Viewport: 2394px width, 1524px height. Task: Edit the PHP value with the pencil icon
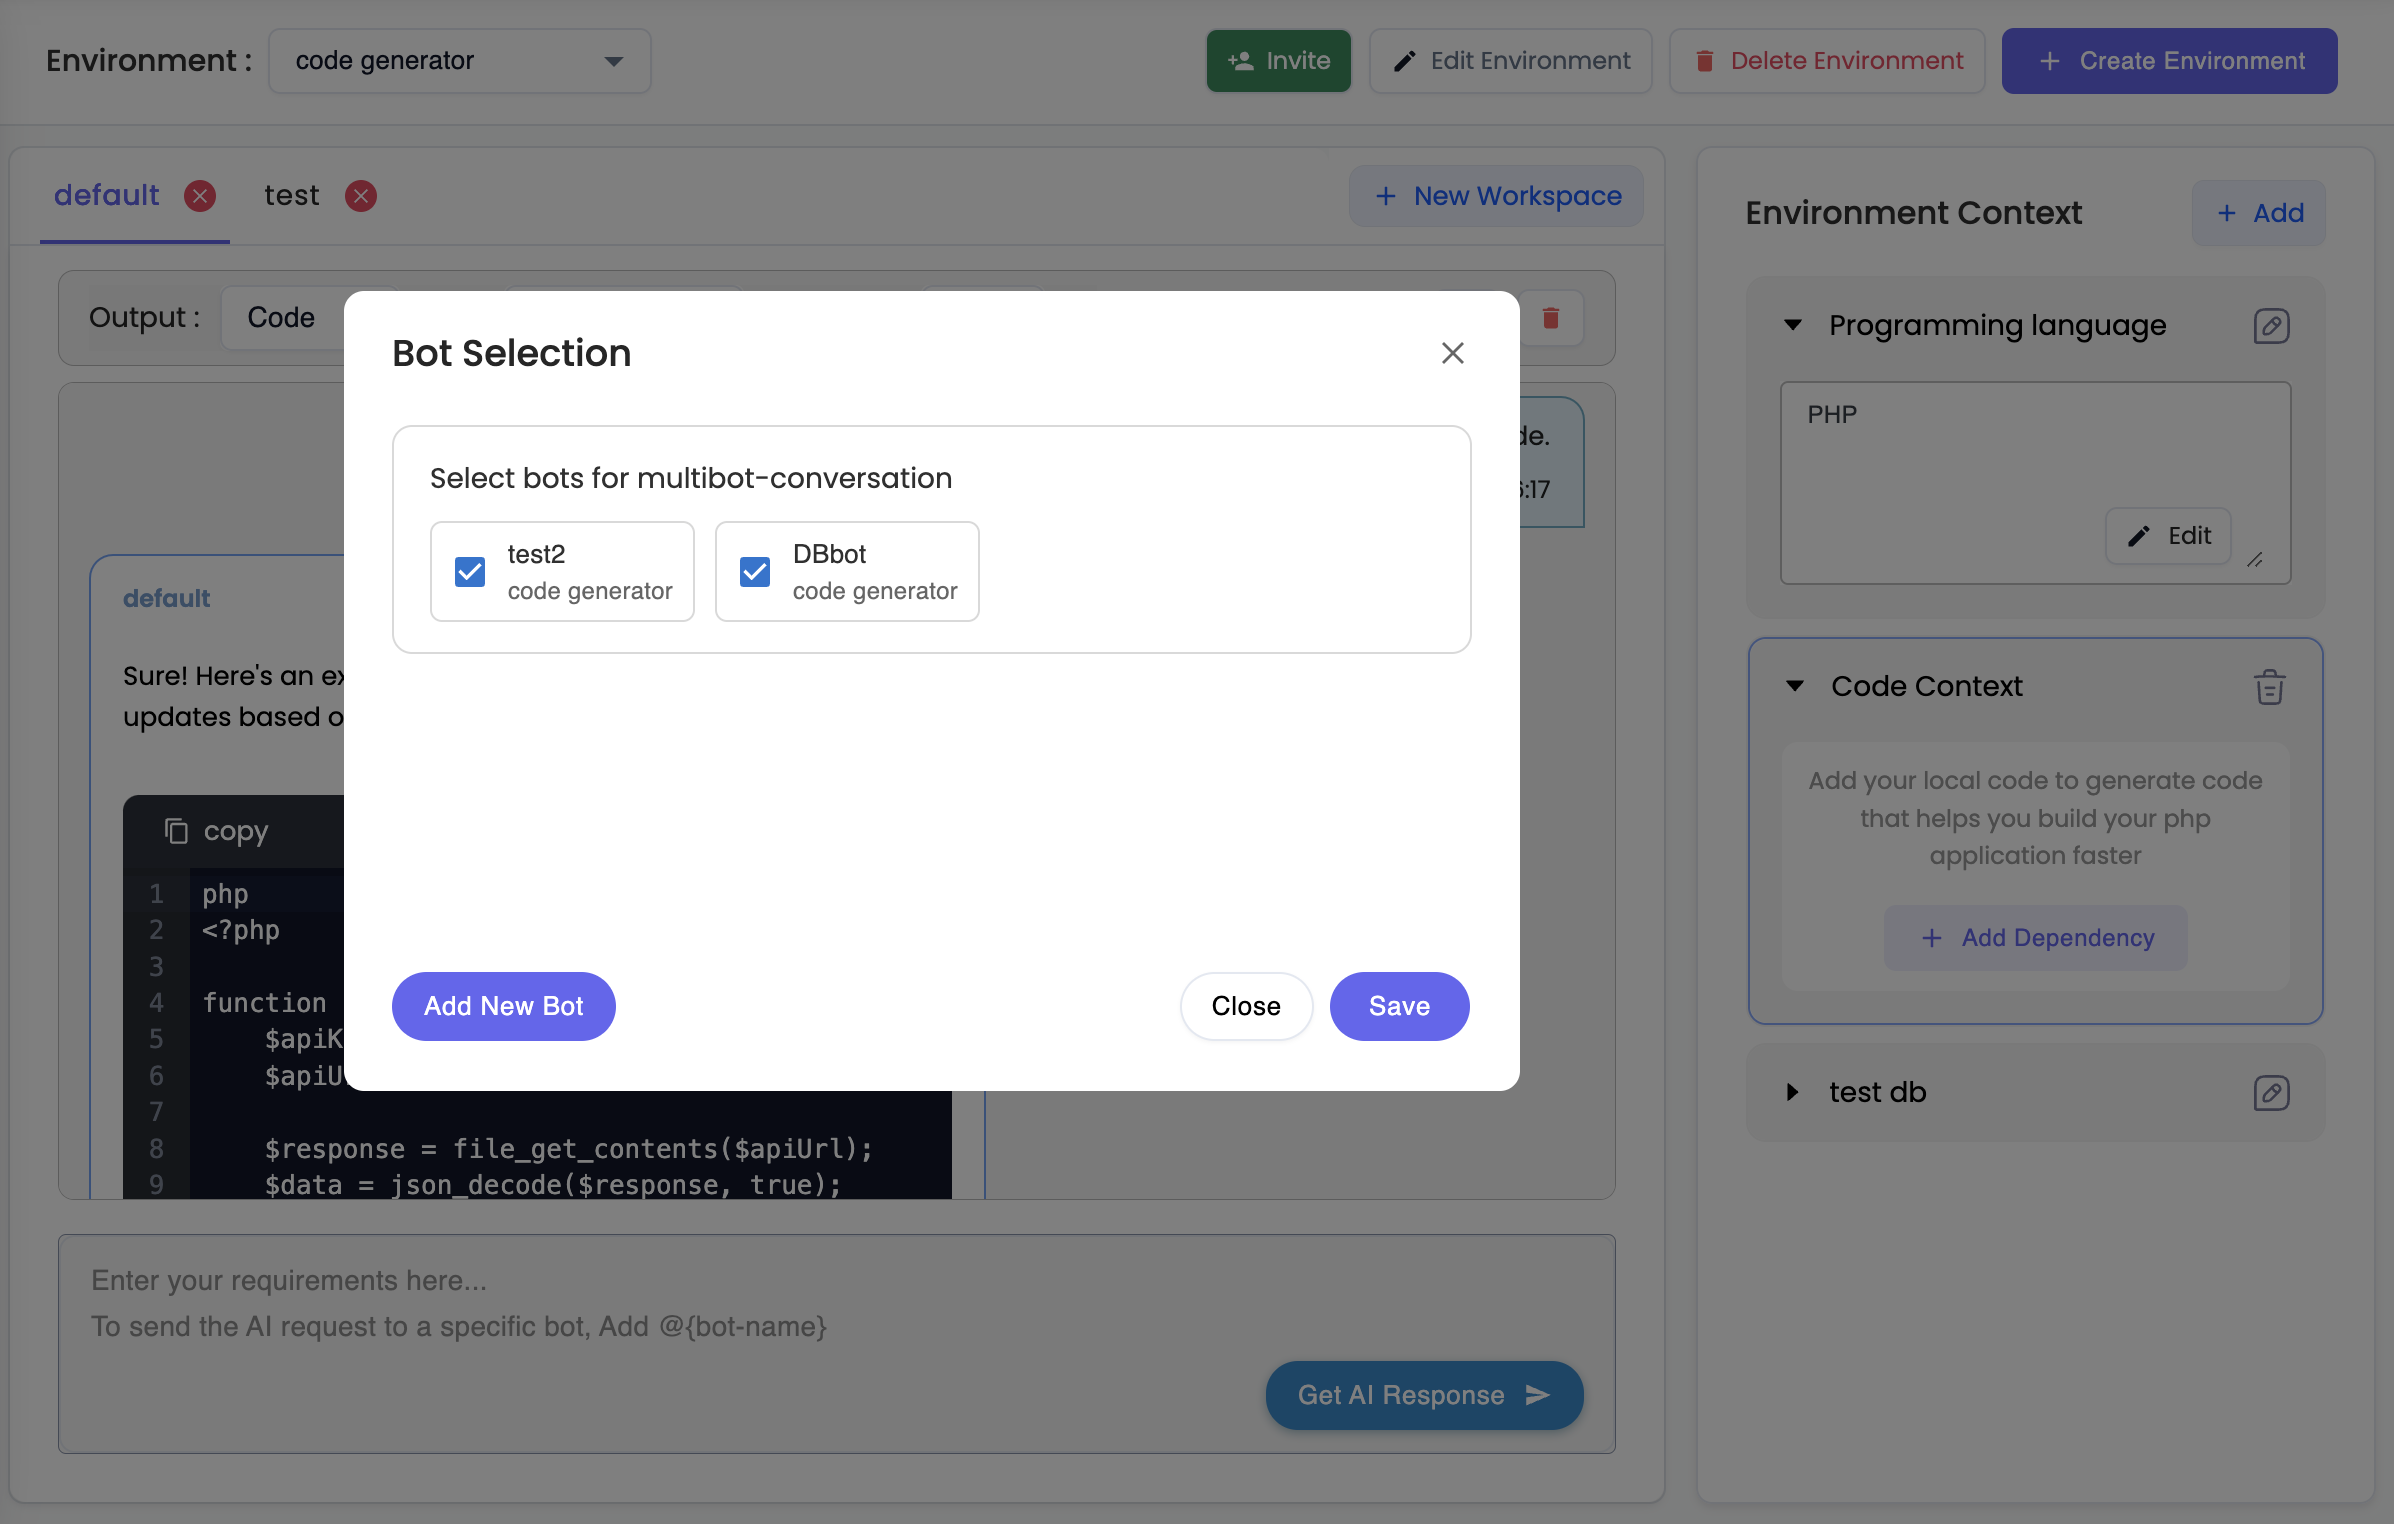click(2167, 536)
